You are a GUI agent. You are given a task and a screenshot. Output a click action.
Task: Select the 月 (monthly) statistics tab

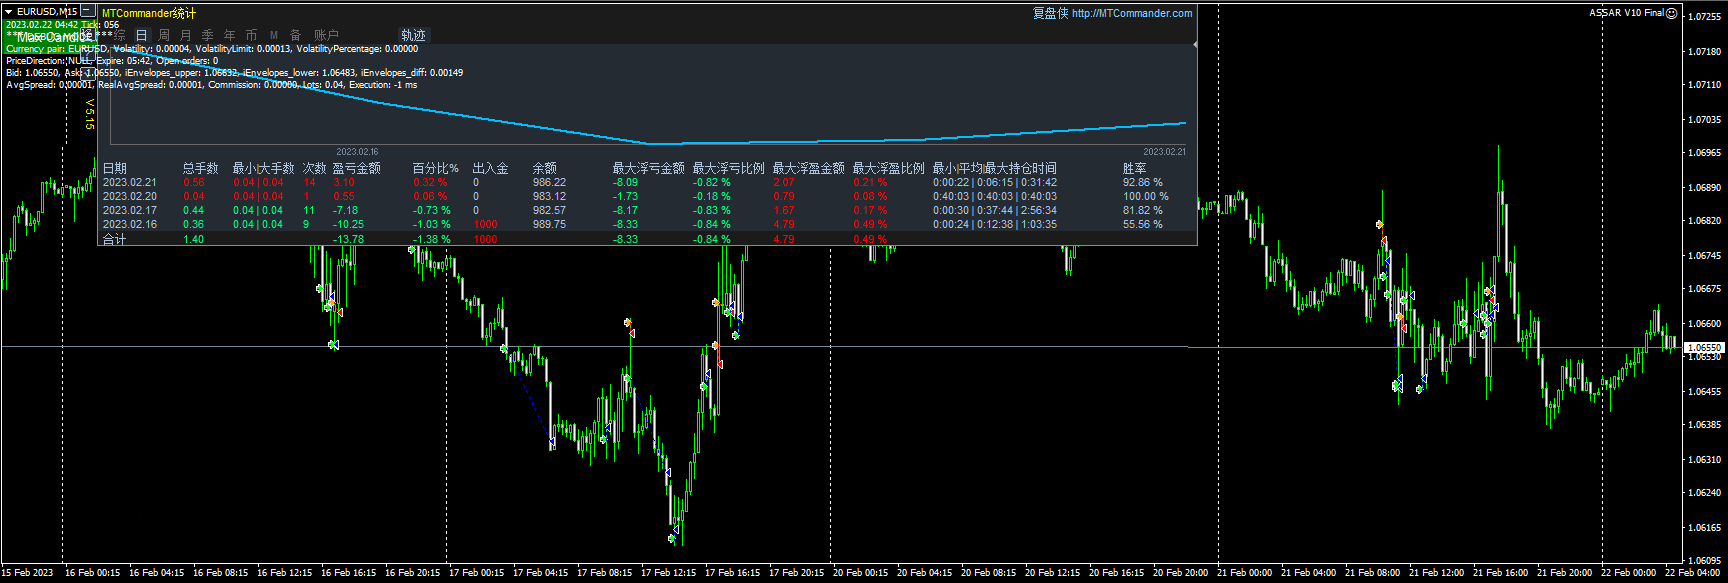(185, 35)
